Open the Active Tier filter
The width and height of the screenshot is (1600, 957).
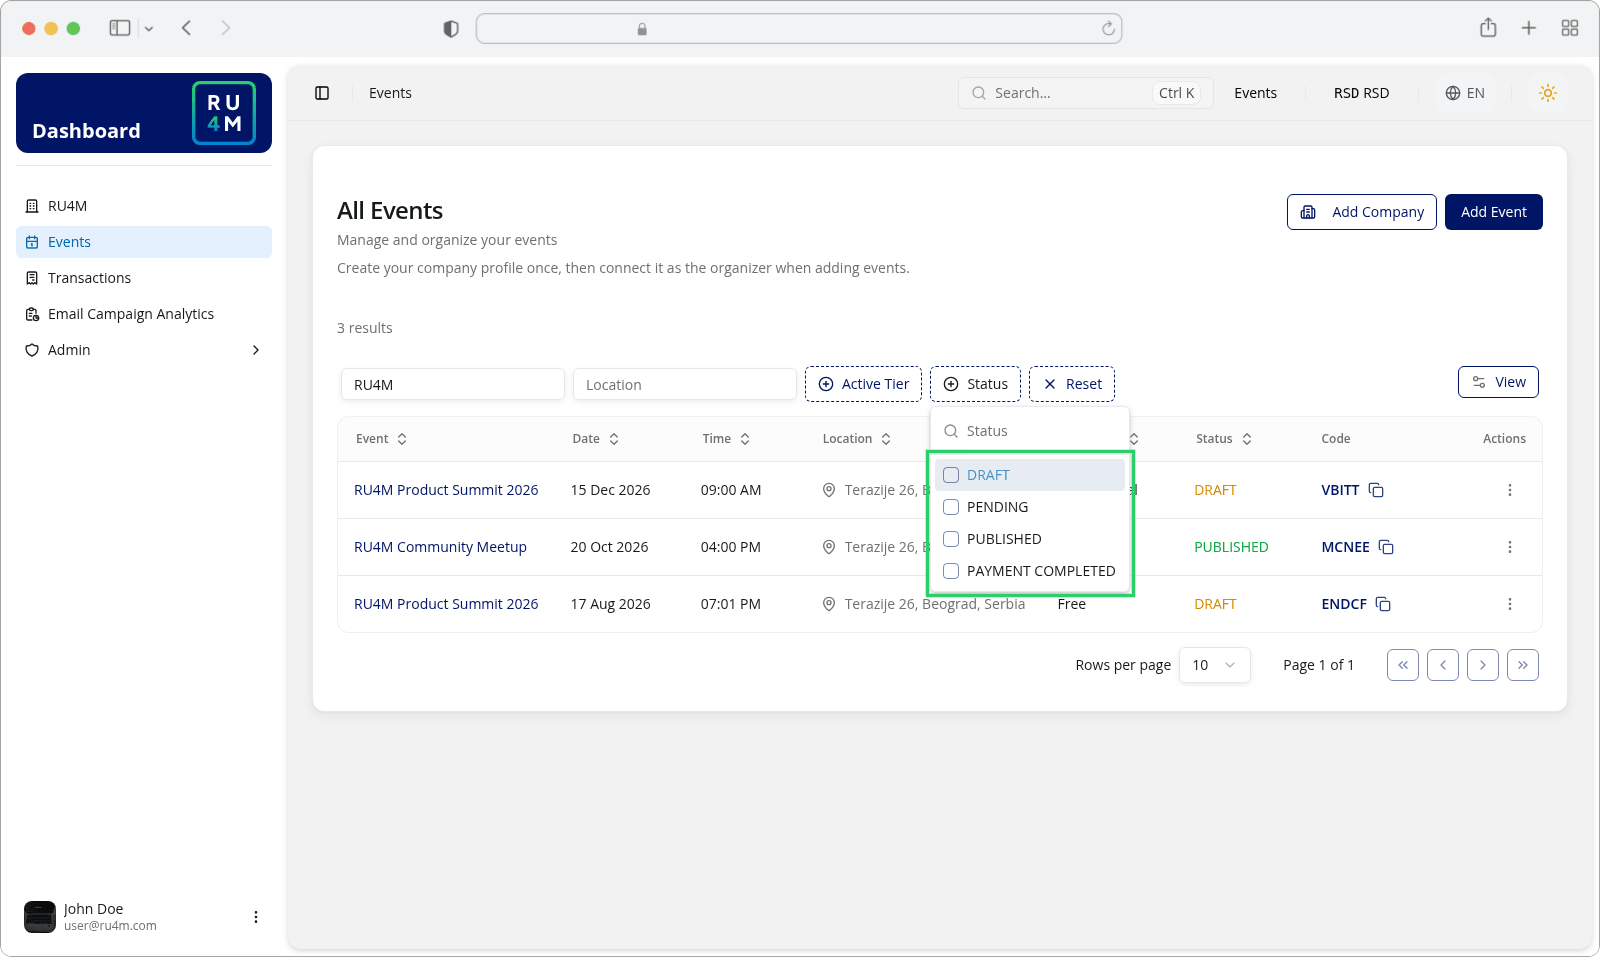(864, 384)
